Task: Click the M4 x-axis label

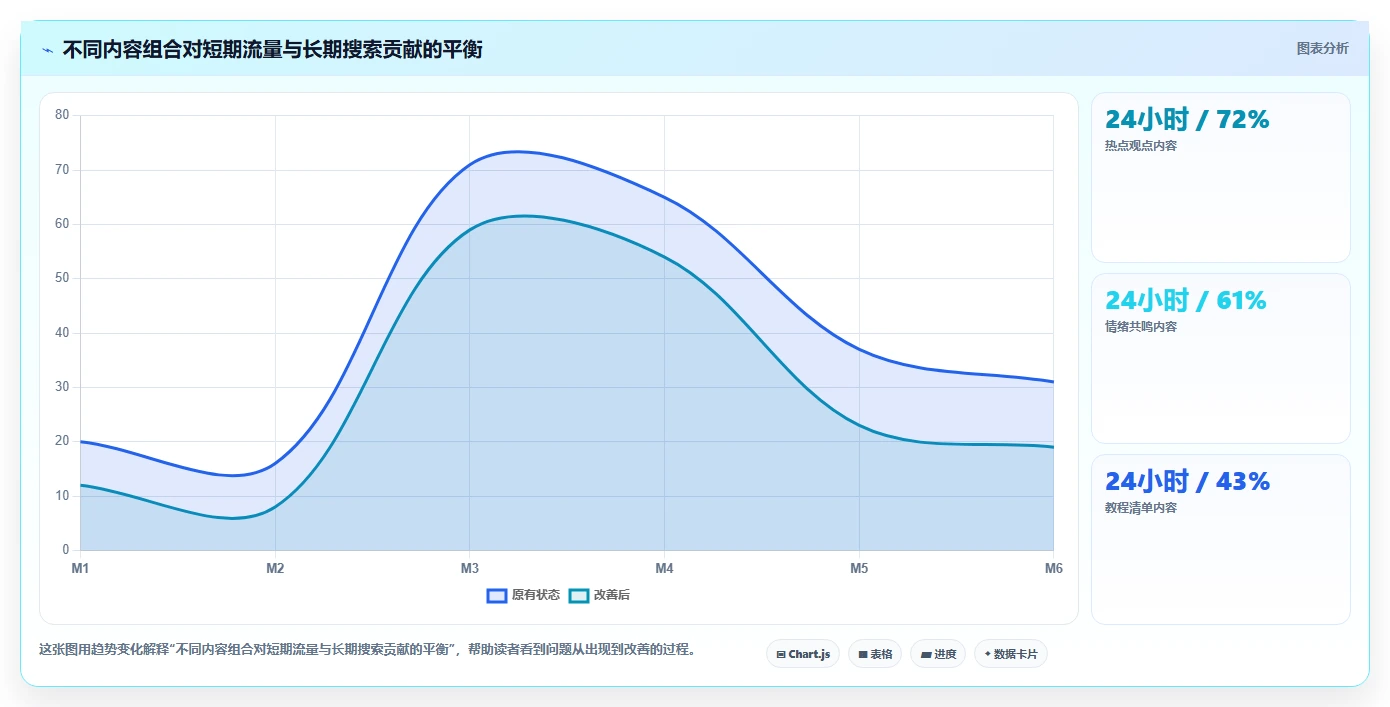Action: coord(664,569)
